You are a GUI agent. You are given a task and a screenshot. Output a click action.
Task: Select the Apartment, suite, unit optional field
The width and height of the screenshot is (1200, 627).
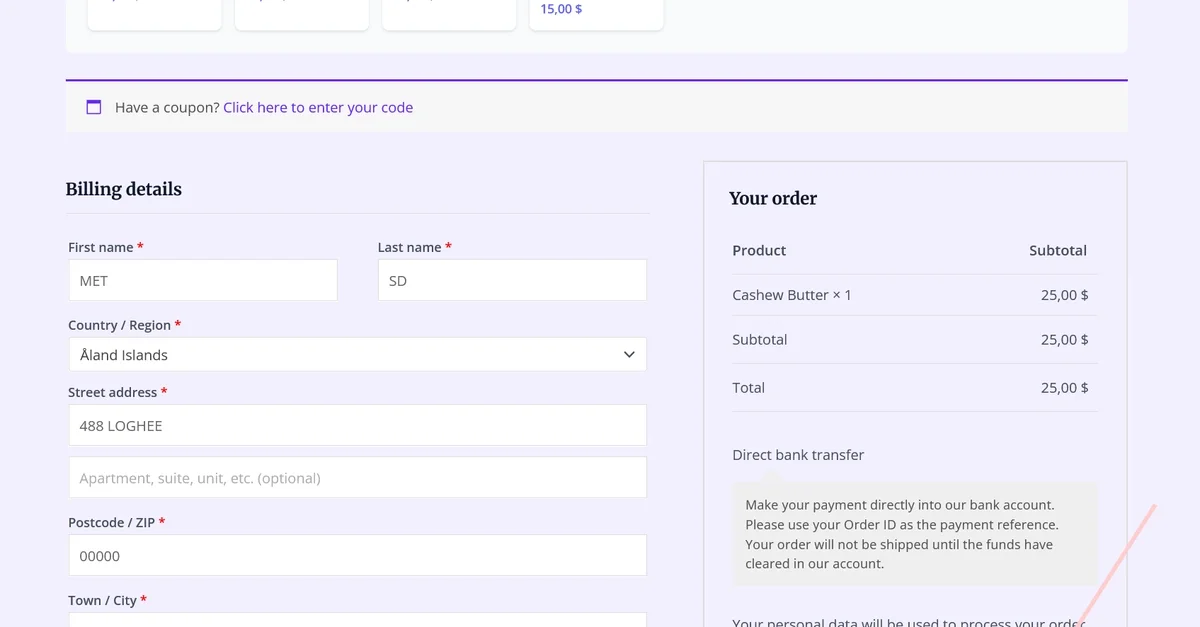click(357, 478)
